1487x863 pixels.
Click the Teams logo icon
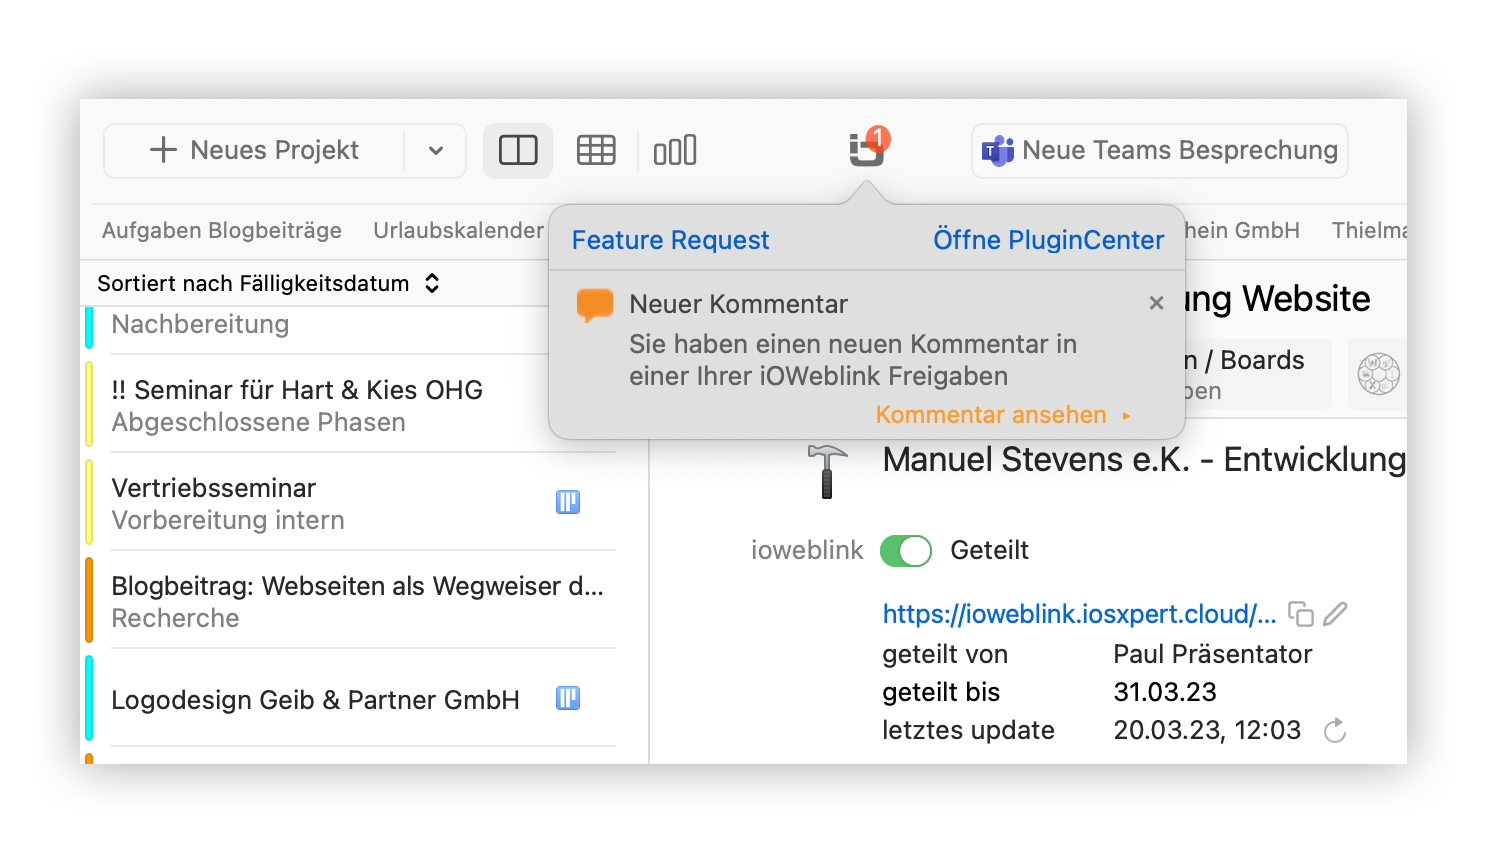click(998, 151)
